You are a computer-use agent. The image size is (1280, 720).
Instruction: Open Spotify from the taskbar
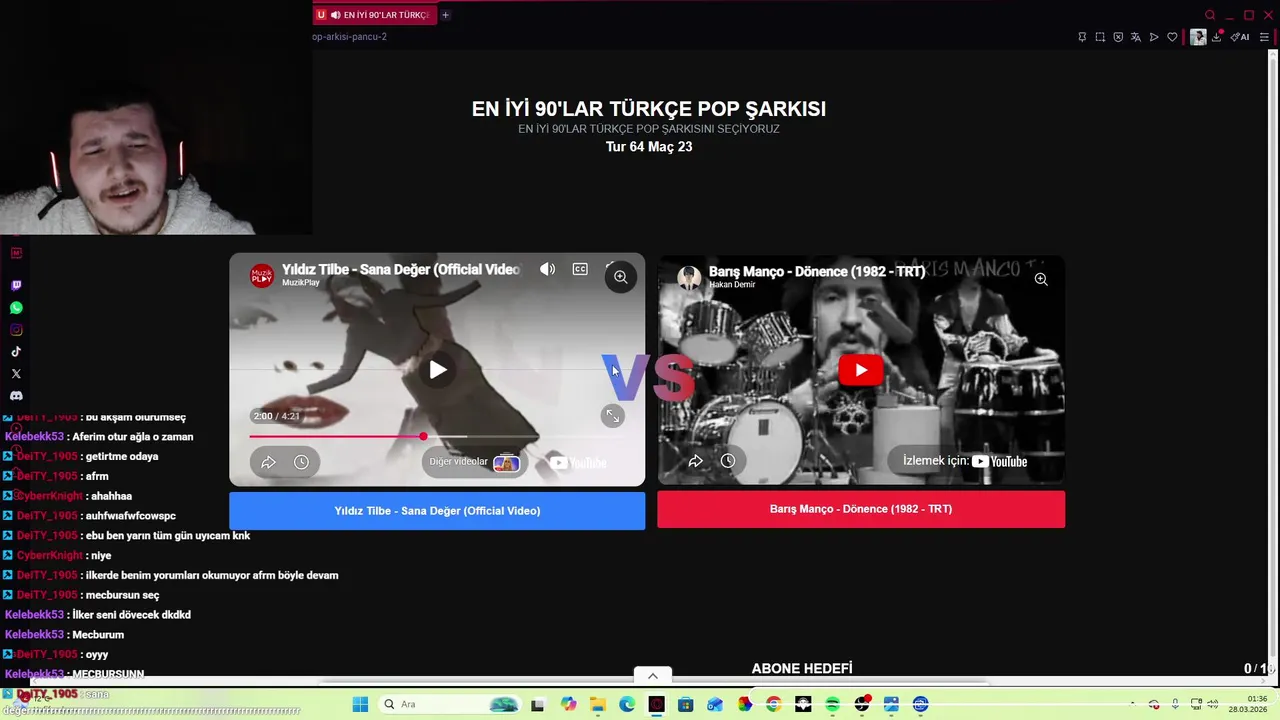(x=832, y=704)
